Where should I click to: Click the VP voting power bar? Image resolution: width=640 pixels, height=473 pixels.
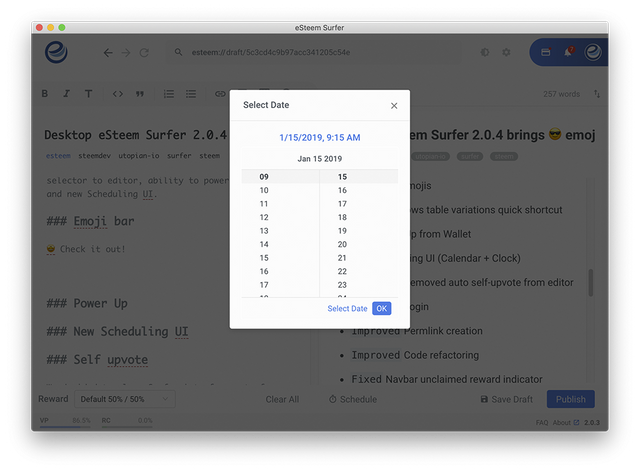[65, 426]
